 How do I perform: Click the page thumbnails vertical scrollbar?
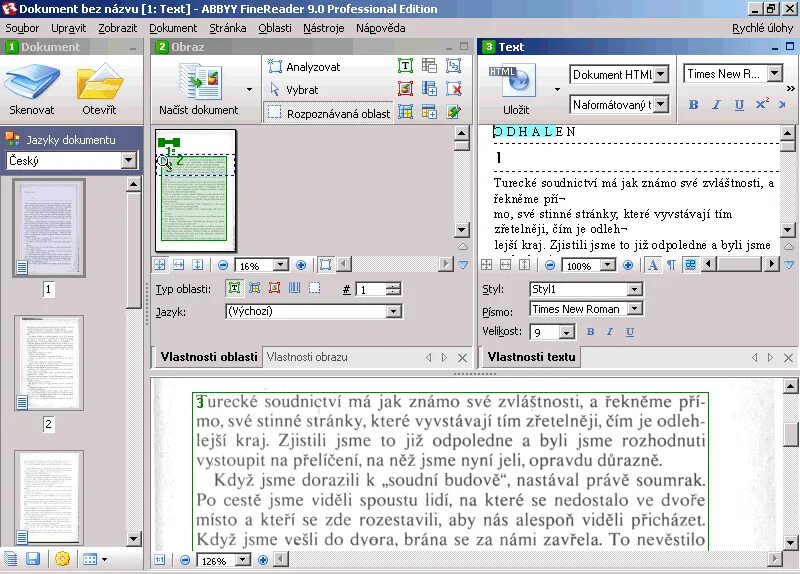tap(133, 361)
